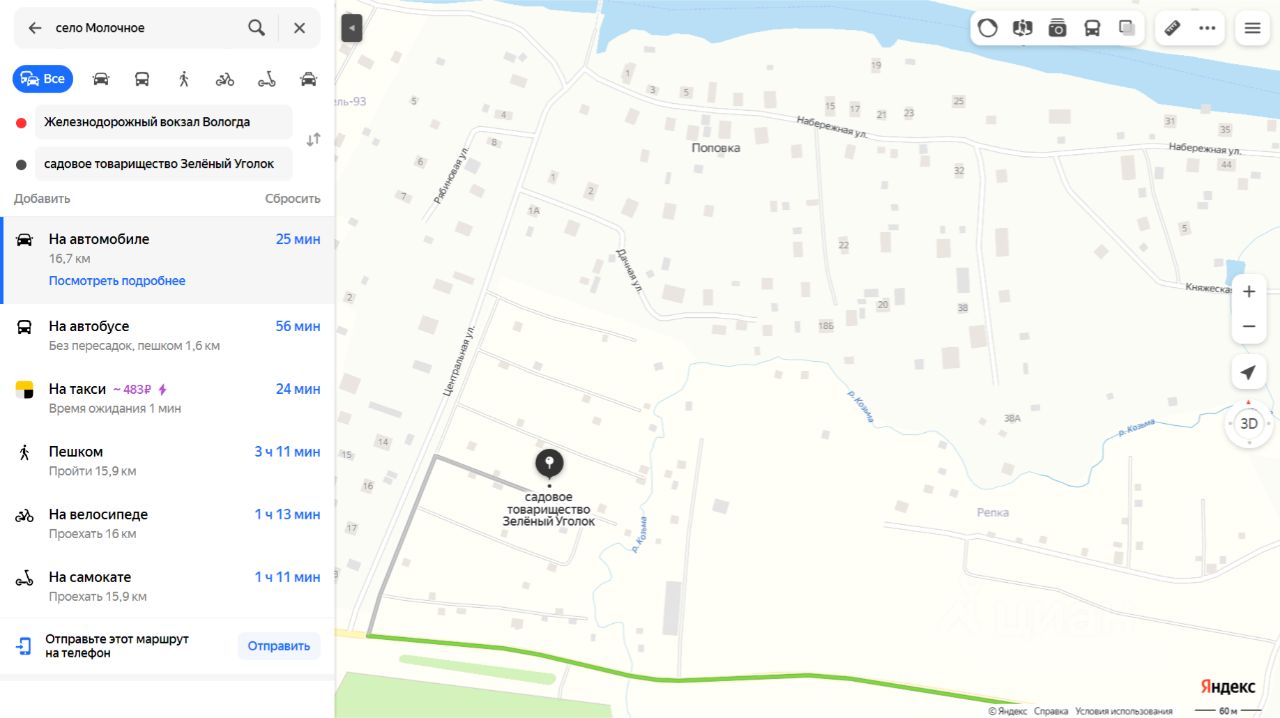Screen dimensions: 1280x718
Task: Select the Все routes tab
Action: coord(43,79)
